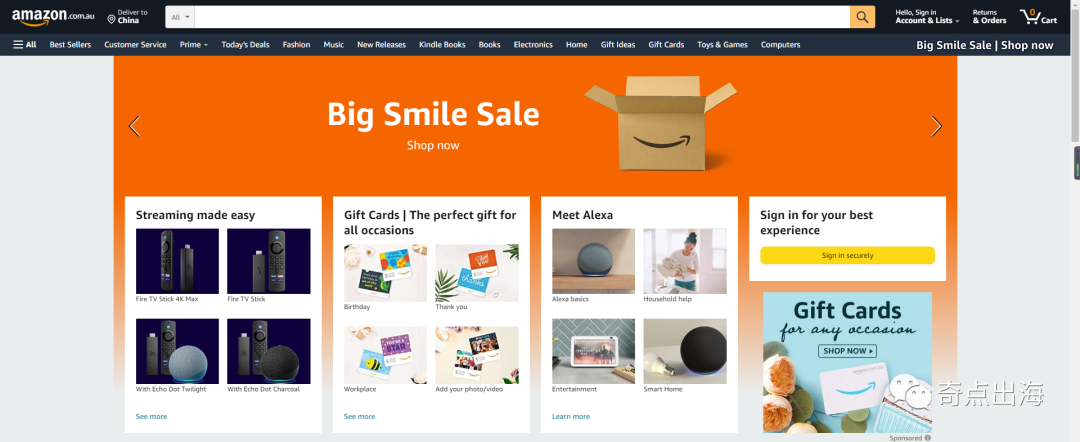Expand the Prime menu dropdown
The width and height of the screenshot is (1080, 442).
click(x=194, y=45)
